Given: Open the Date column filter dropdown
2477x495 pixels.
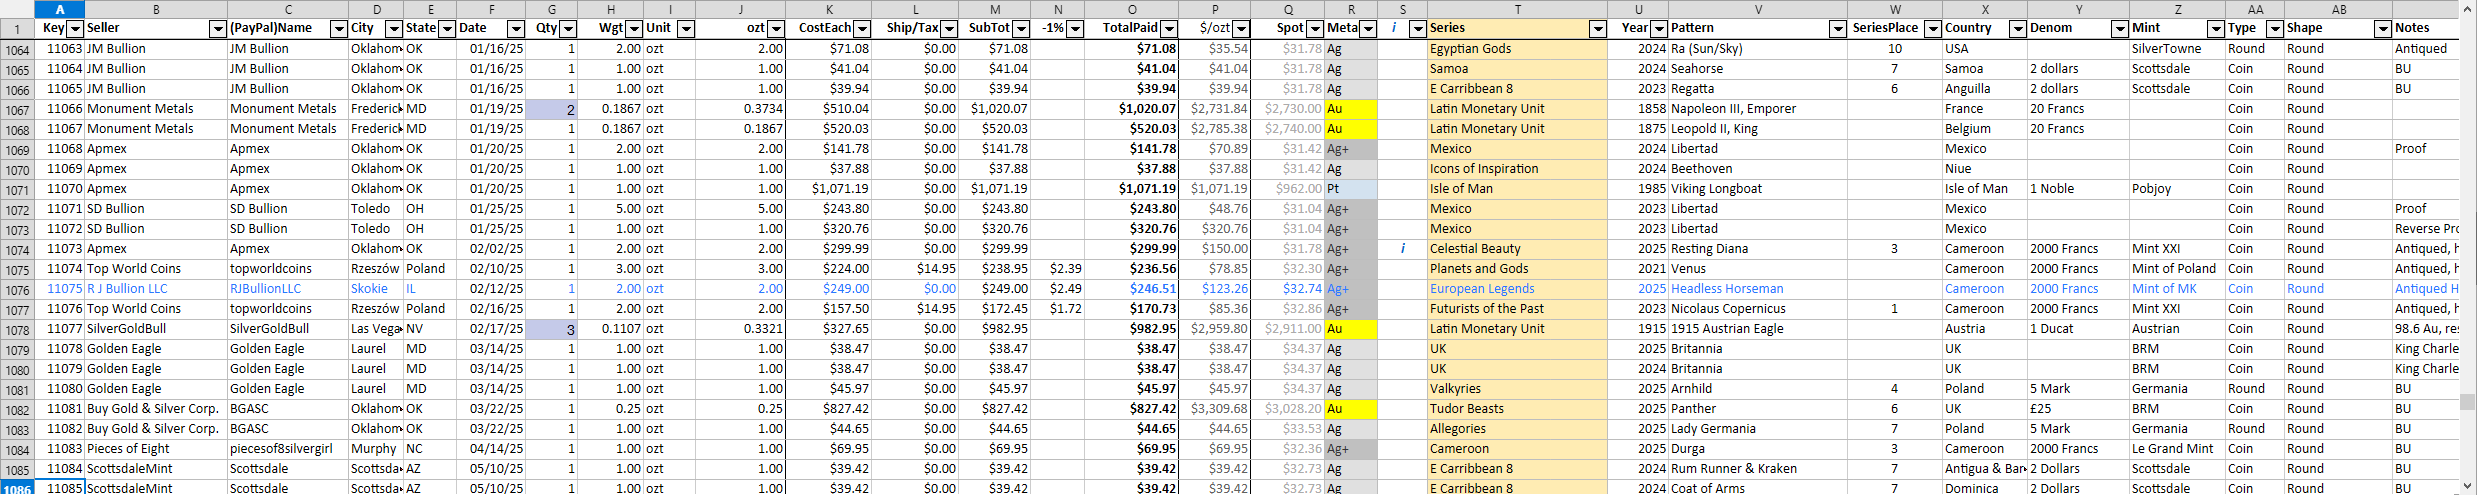Looking at the screenshot, I should tap(516, 29).
